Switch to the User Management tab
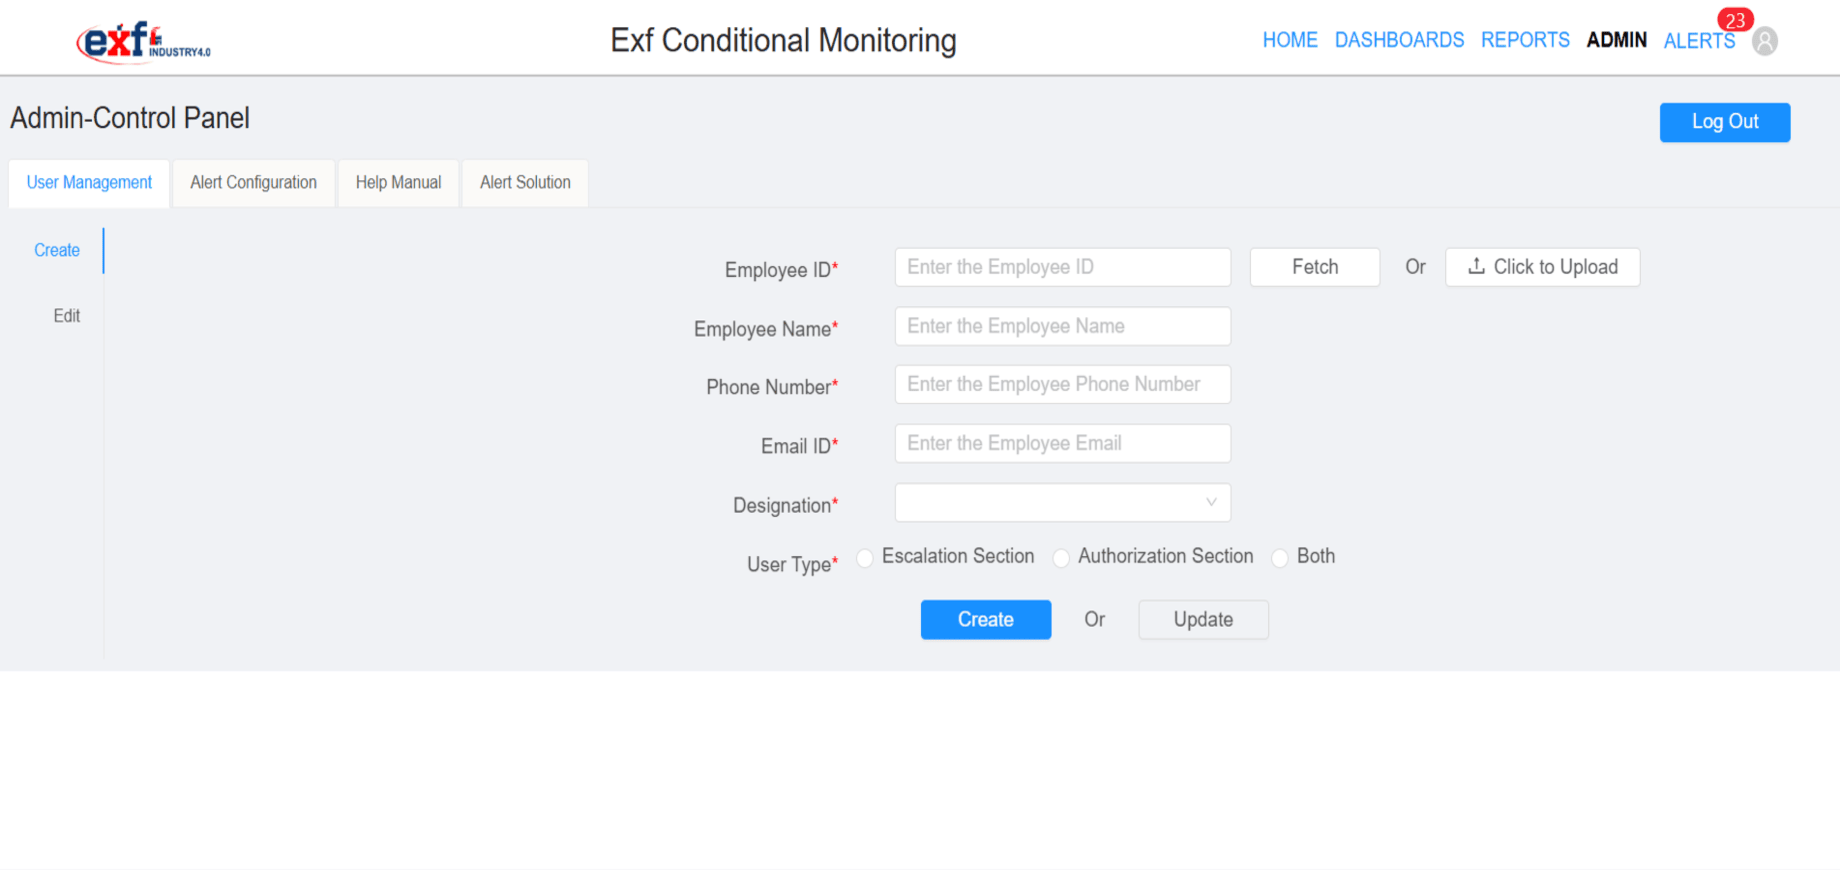1840x870 pixels. tap(89, 183)
